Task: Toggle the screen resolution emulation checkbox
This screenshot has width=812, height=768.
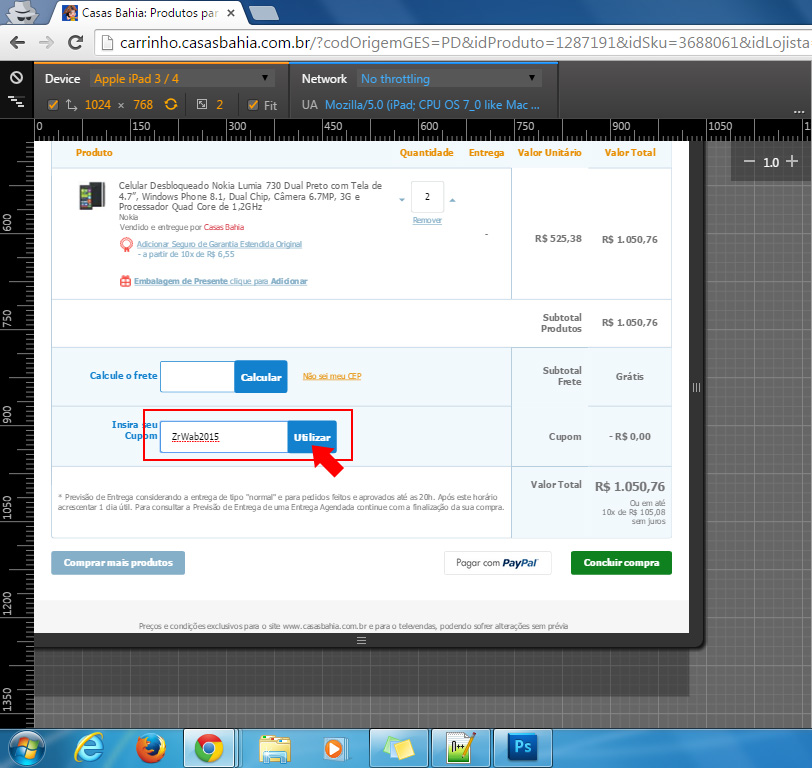Action: 53,104
